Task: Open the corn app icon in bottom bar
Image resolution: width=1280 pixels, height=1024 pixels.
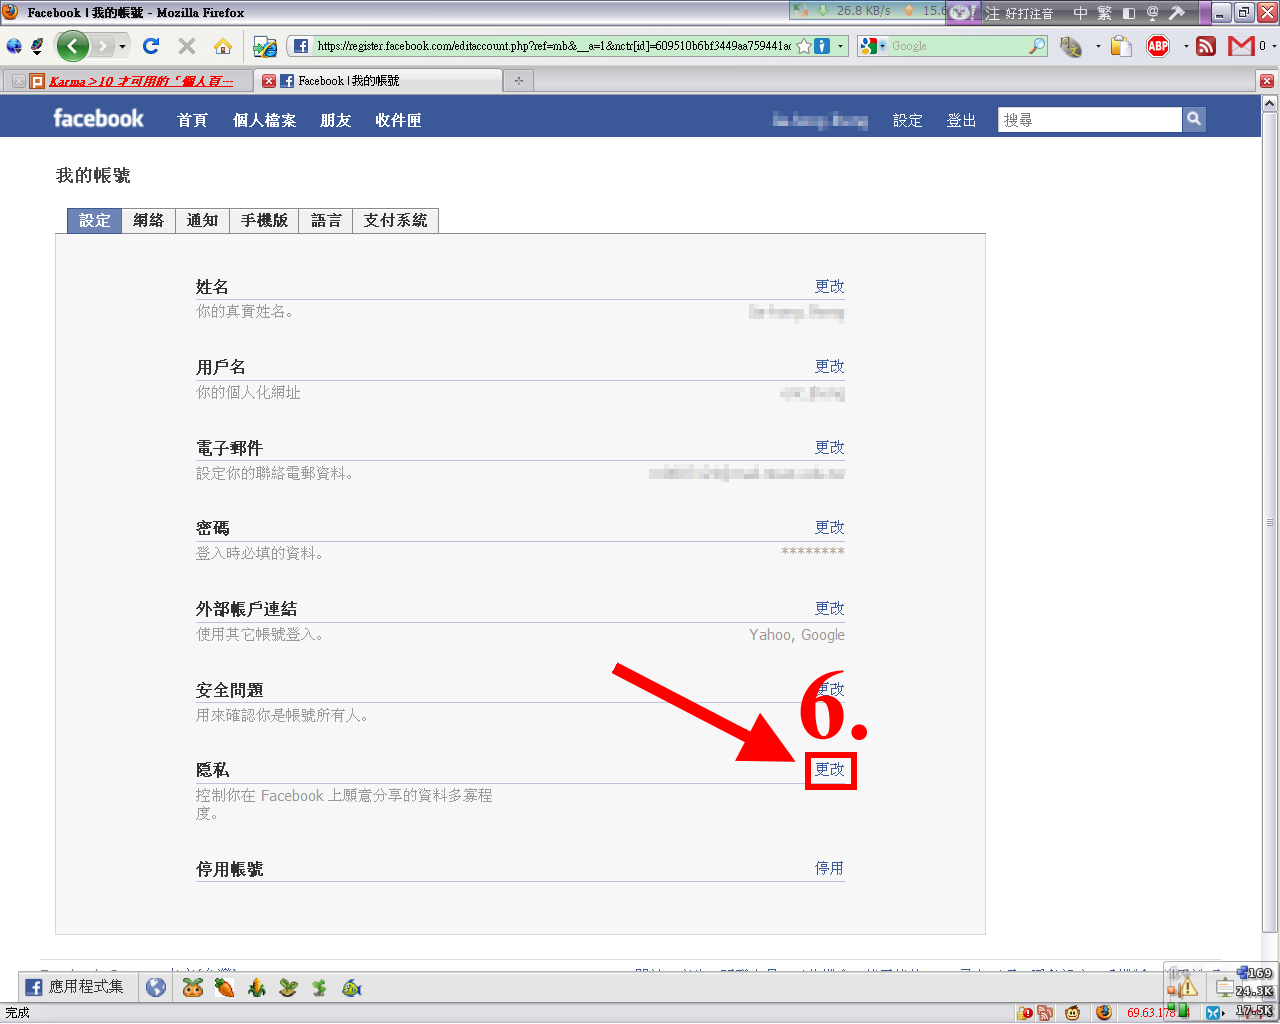Action: click(x=256, y=988)
